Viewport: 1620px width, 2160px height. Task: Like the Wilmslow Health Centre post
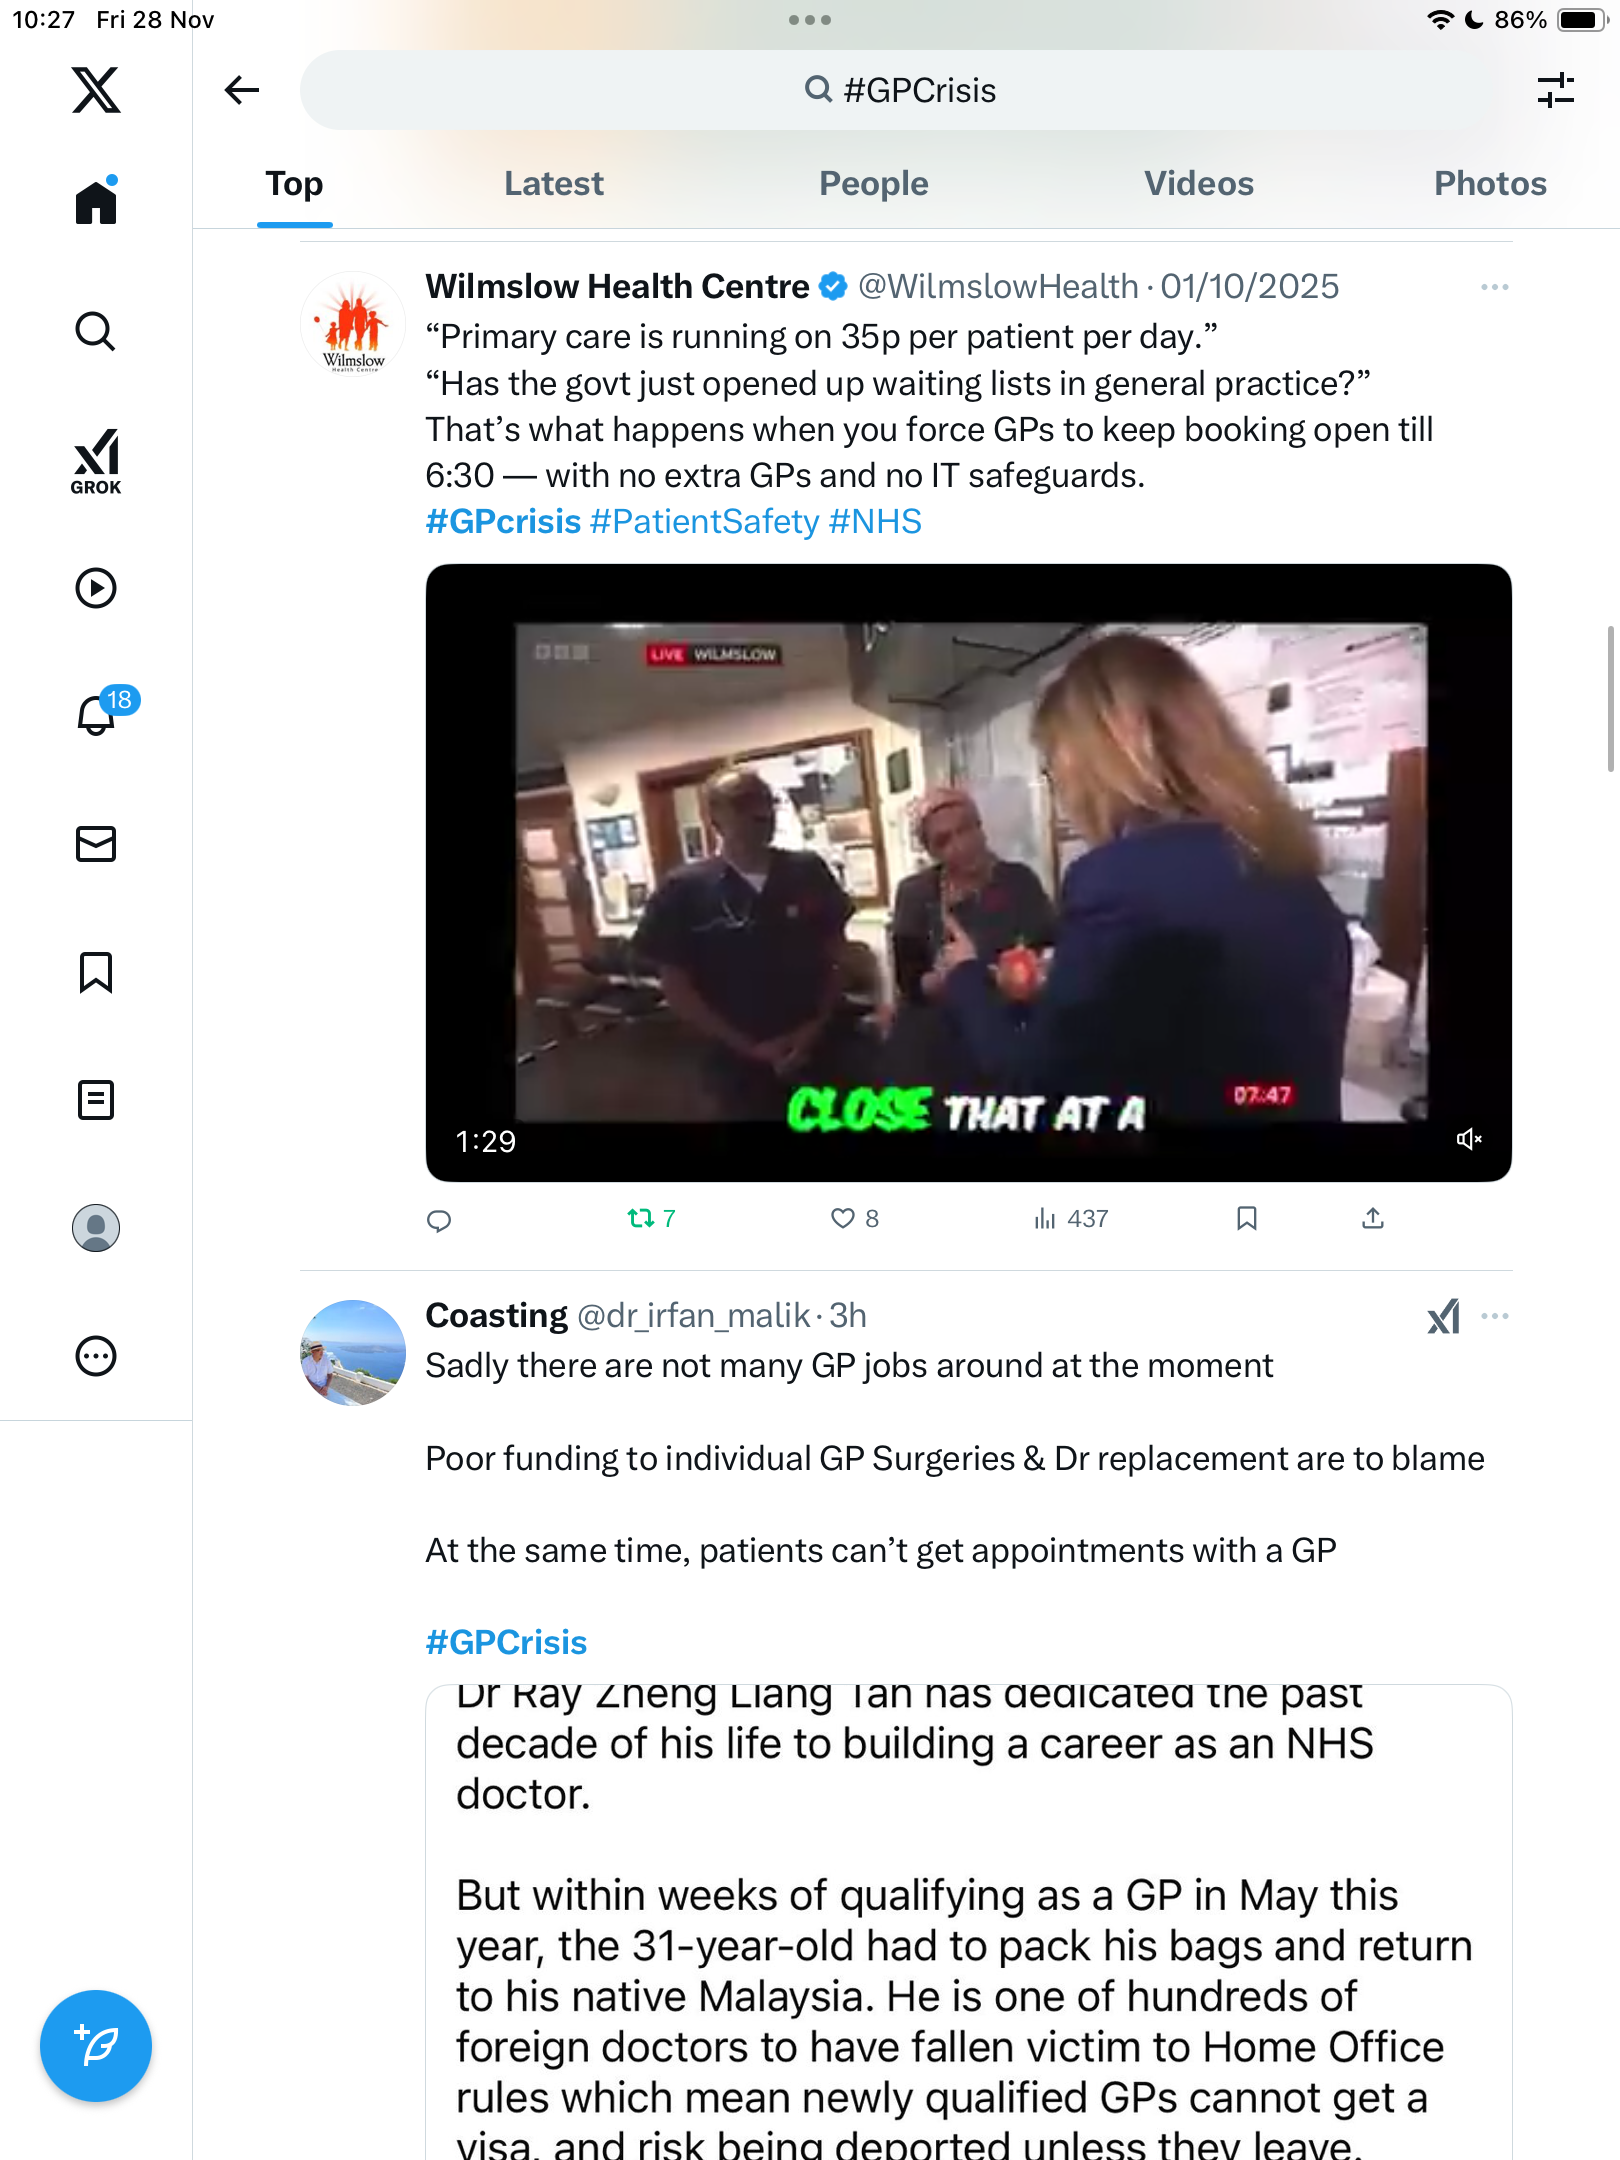(855, 1218)
